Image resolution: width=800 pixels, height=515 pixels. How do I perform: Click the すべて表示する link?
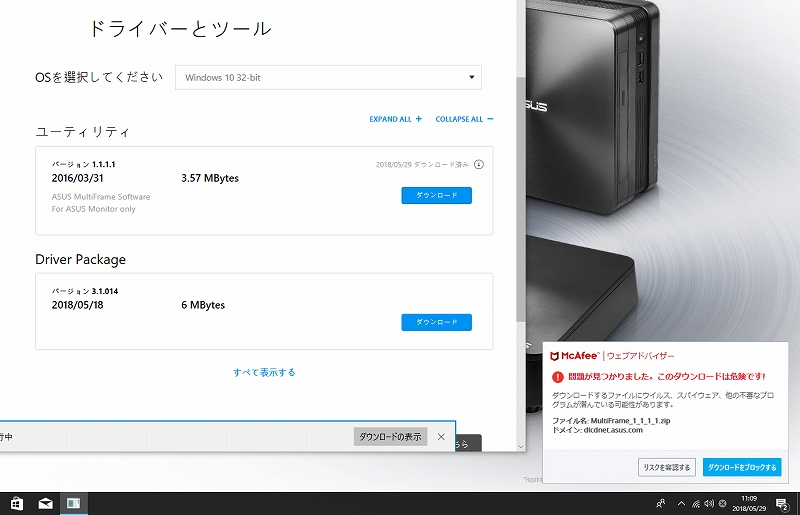264,372
